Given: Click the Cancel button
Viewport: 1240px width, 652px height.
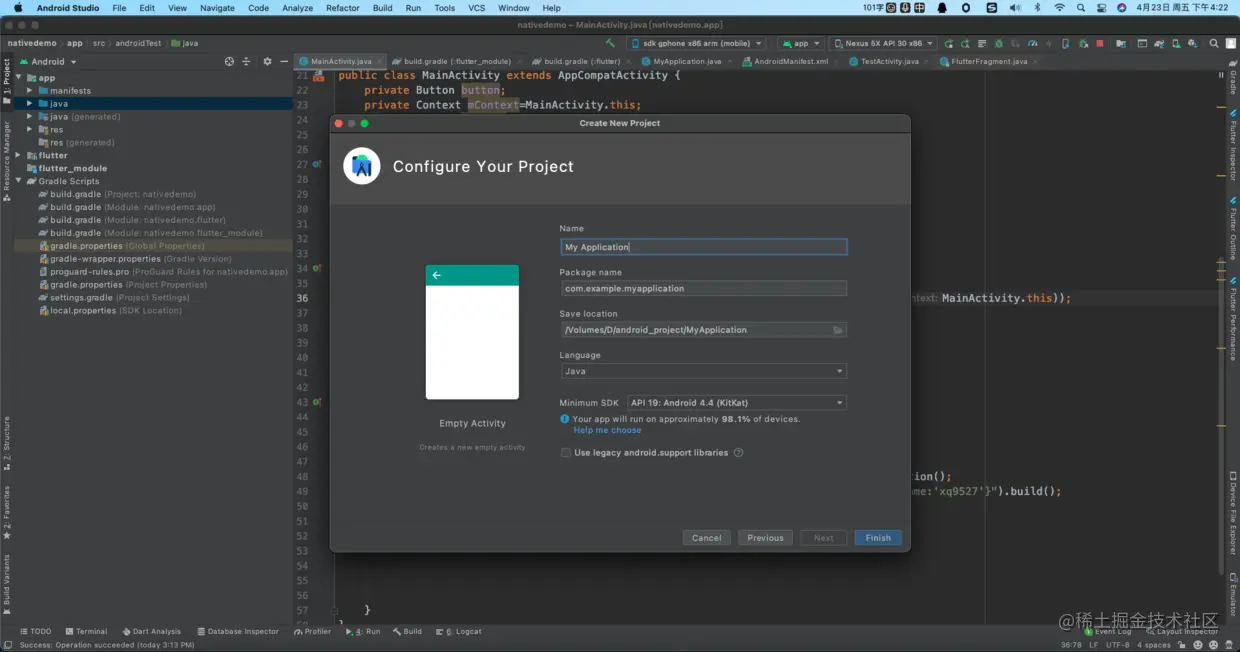Looking at the screenshot, I should pos(706,538).
